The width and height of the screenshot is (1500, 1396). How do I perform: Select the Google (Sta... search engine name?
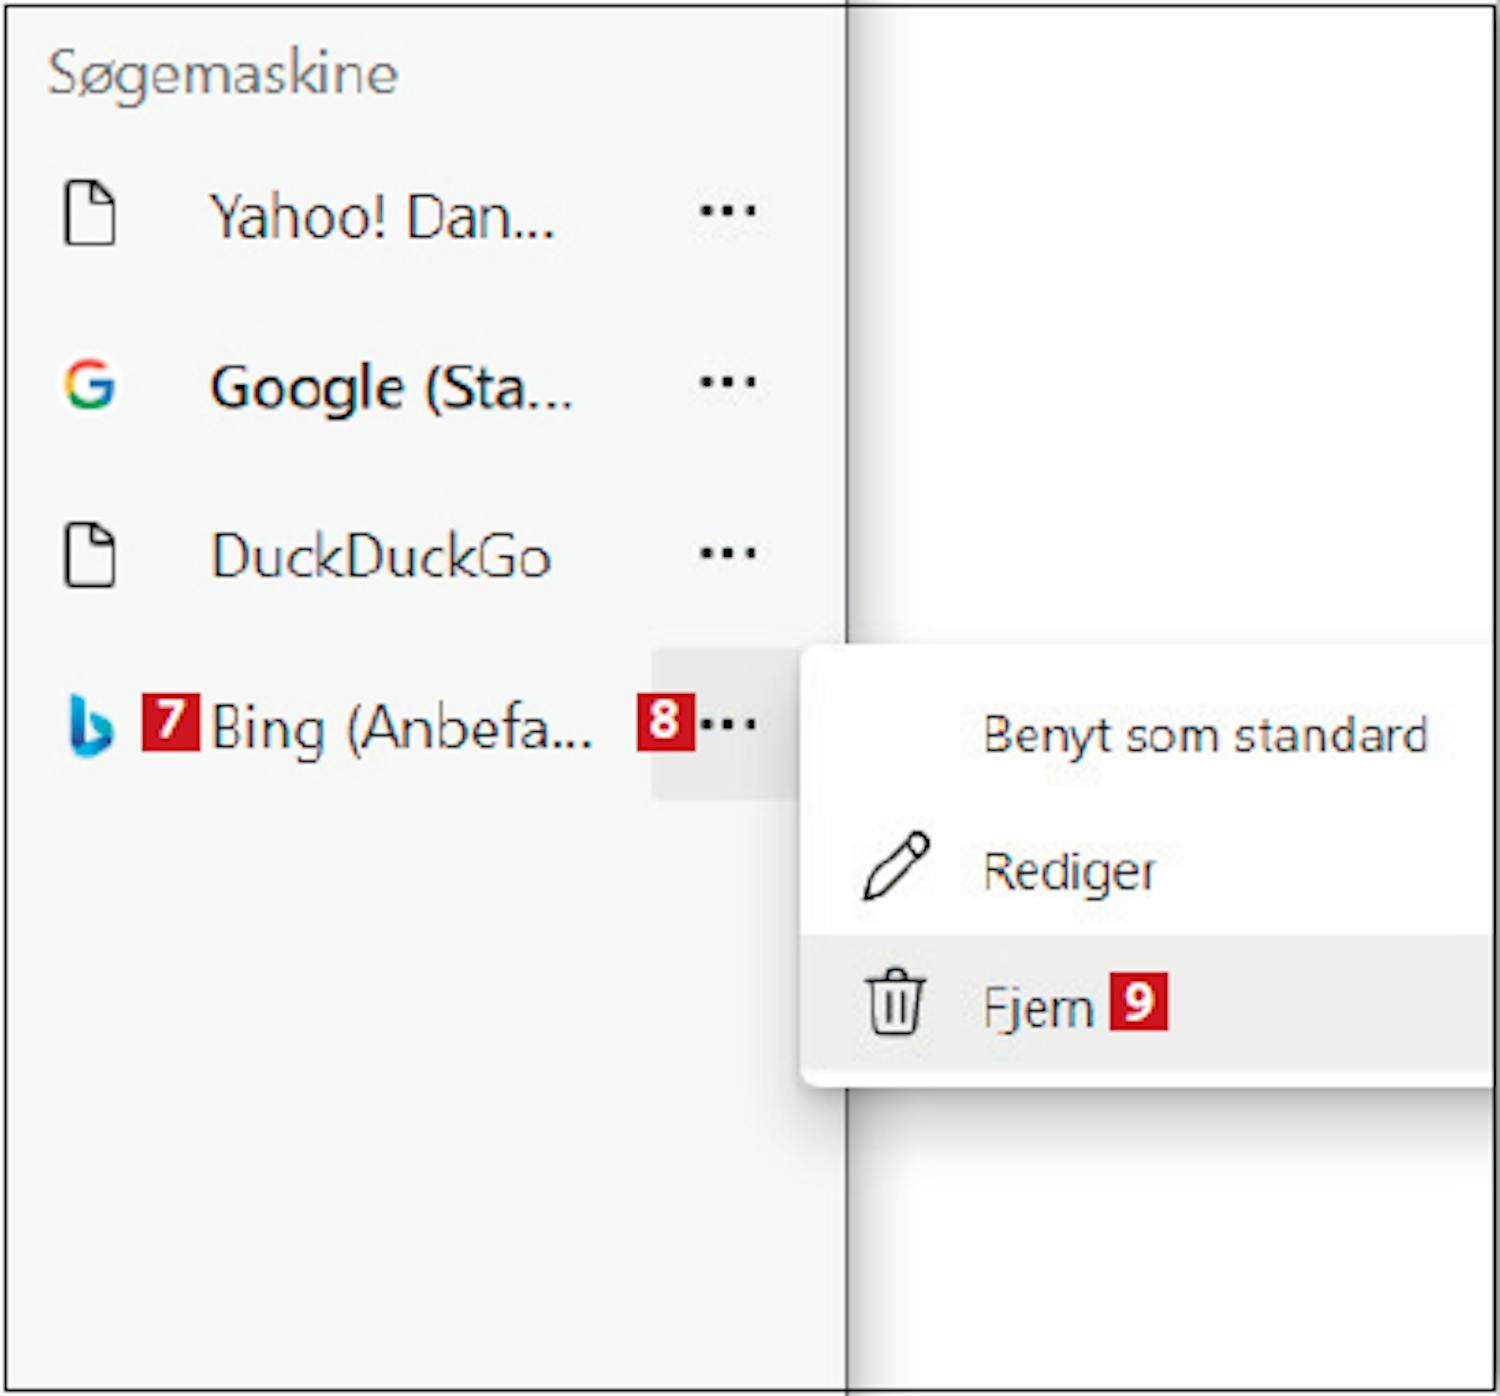(391, 388)
